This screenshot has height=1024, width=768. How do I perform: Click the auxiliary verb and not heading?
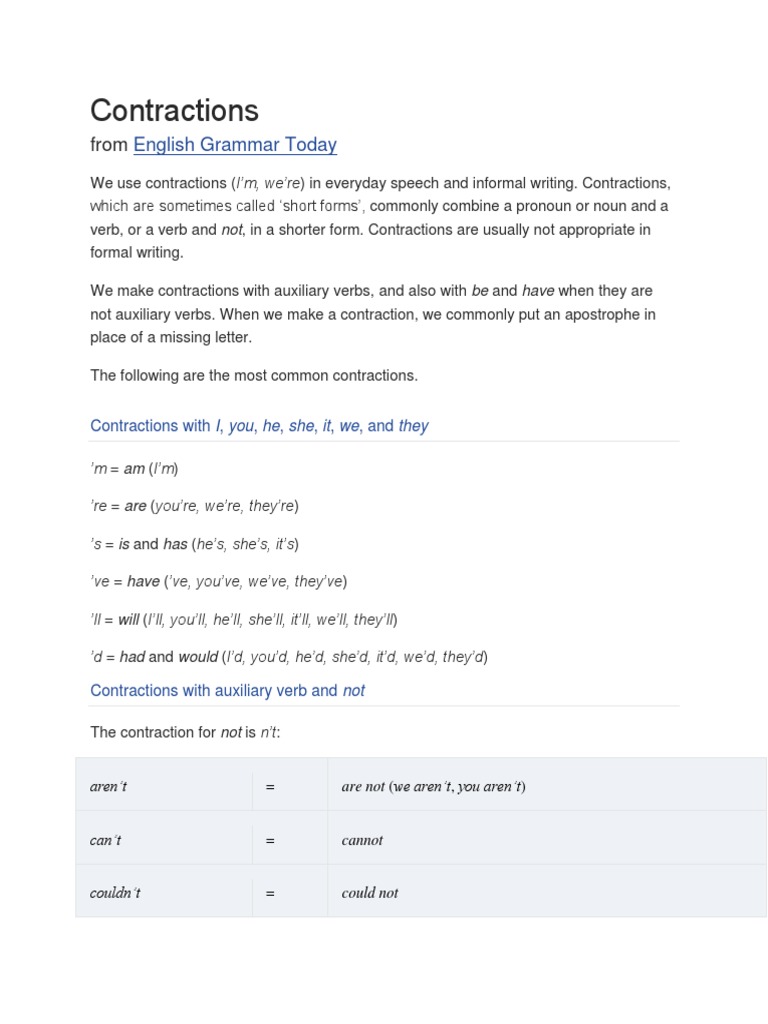(227, 691)
